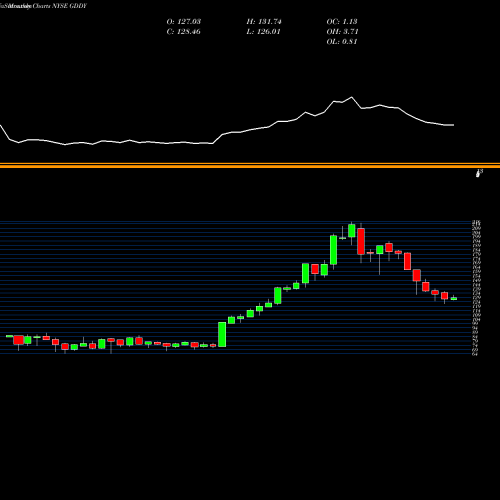500x500 pixels.
Task: Click the close price value C: 128.46
Action: point(184,32)
